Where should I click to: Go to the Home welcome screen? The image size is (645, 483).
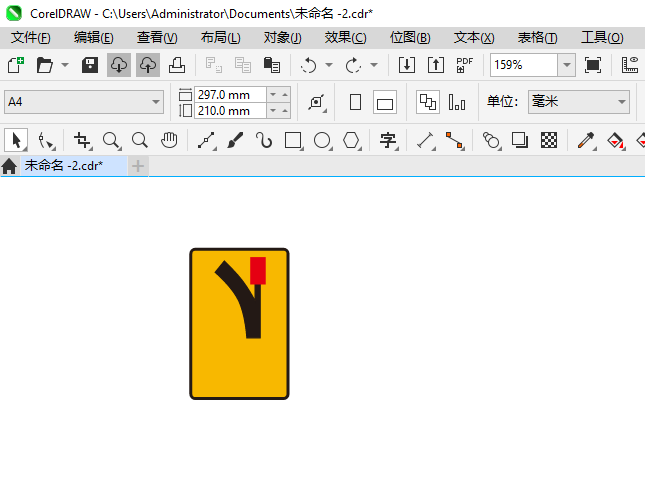click(9, 166)
